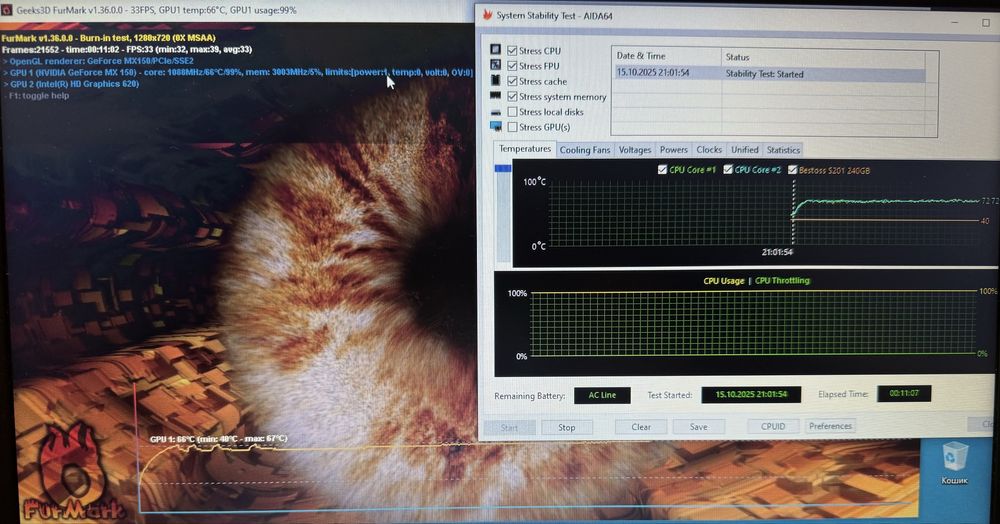
Task: Click the Status column header
Action: [x=823, y=57]
